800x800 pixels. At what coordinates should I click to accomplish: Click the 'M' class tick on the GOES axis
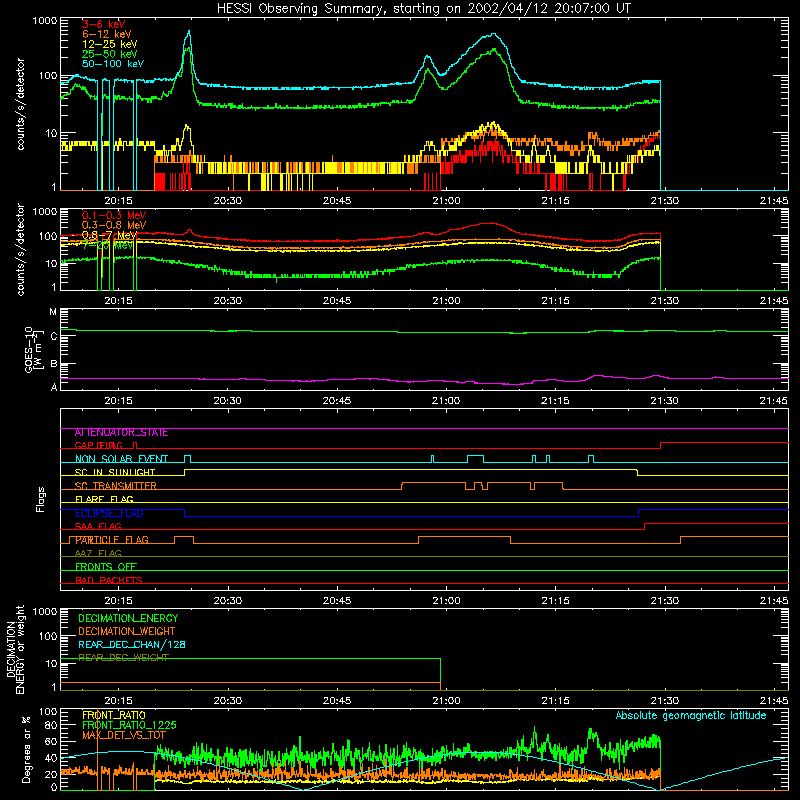click(x=53, y=312)
